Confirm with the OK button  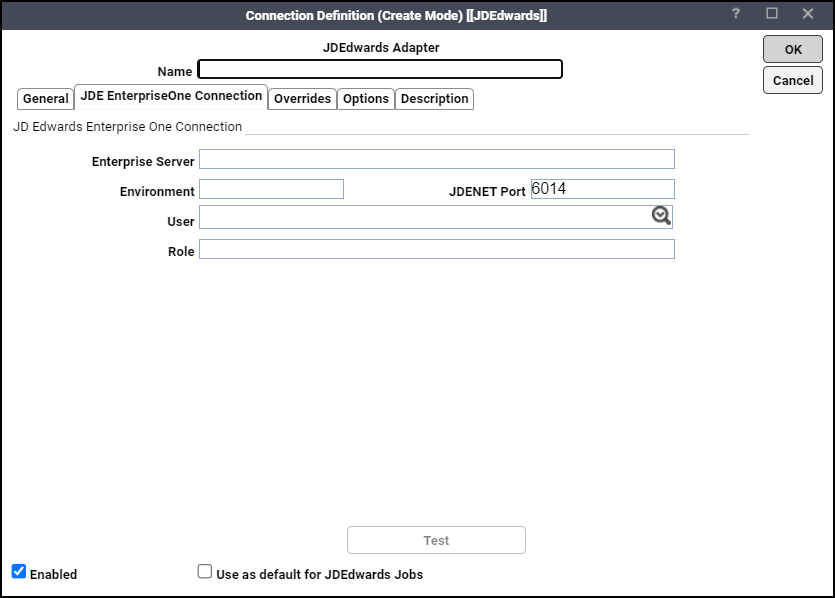[793, 50]
